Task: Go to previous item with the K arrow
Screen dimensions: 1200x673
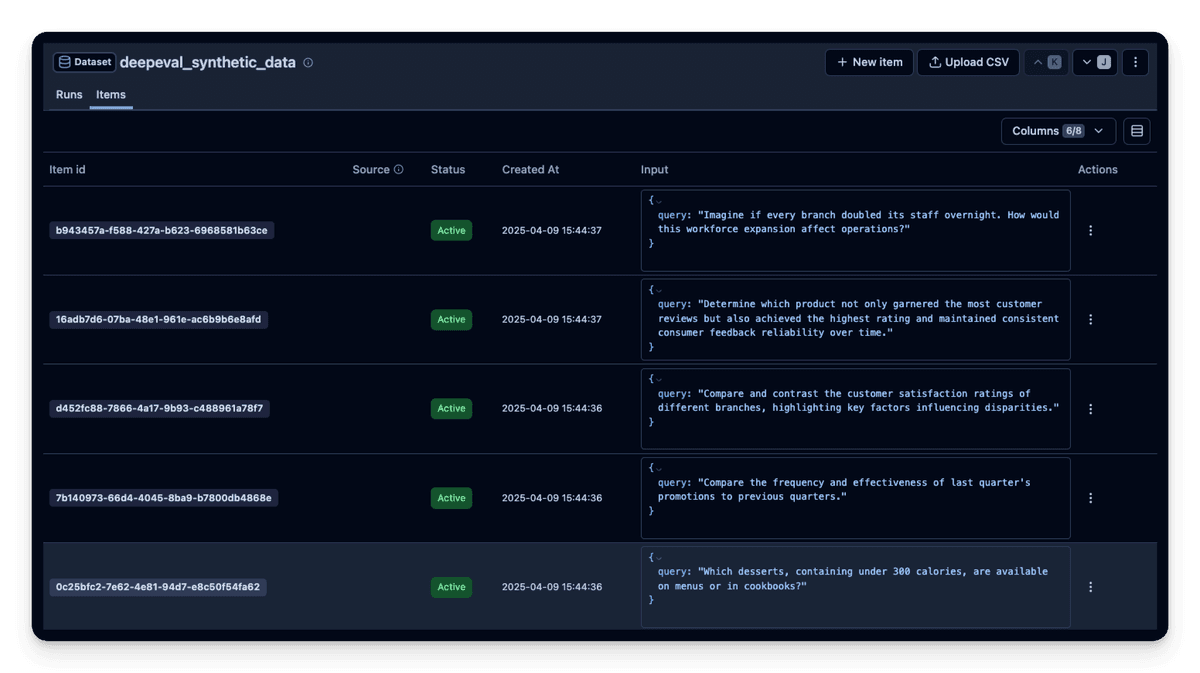Action: pos(1046,62)
